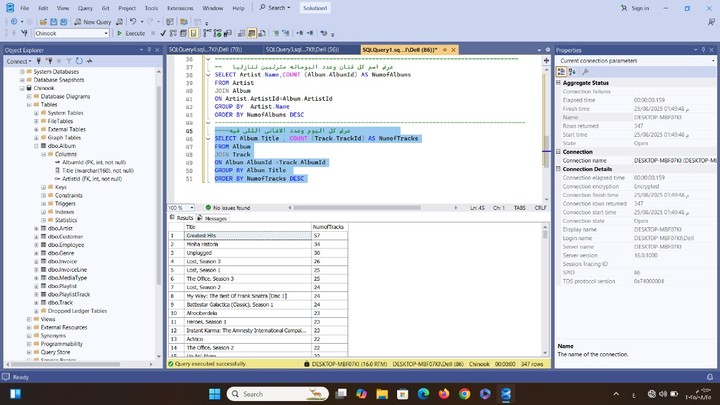Screen dimensions: 720x405
Task: Click the Execute button
Action: [x=131, y=33]
